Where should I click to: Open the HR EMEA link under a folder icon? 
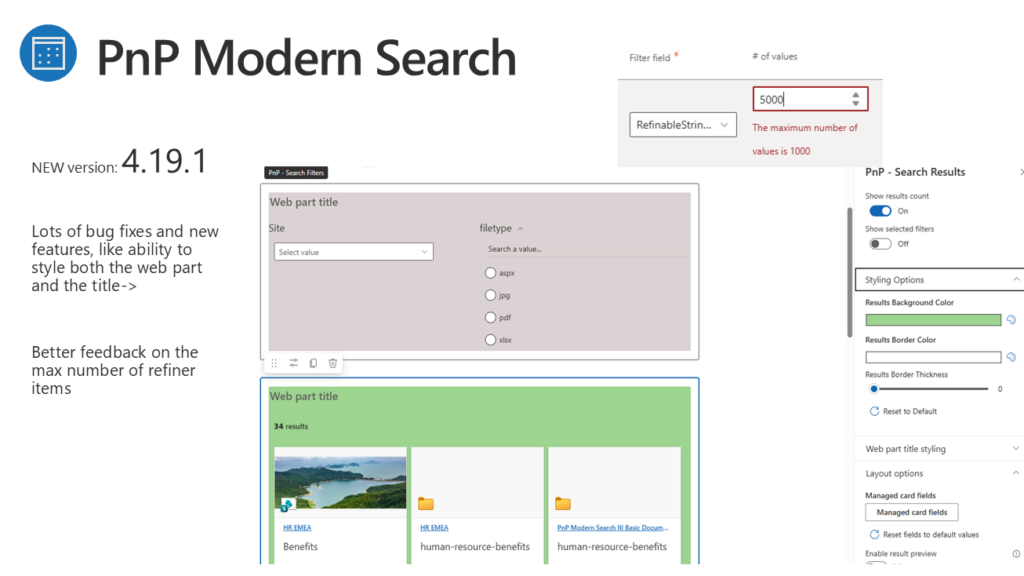[434, 528]
